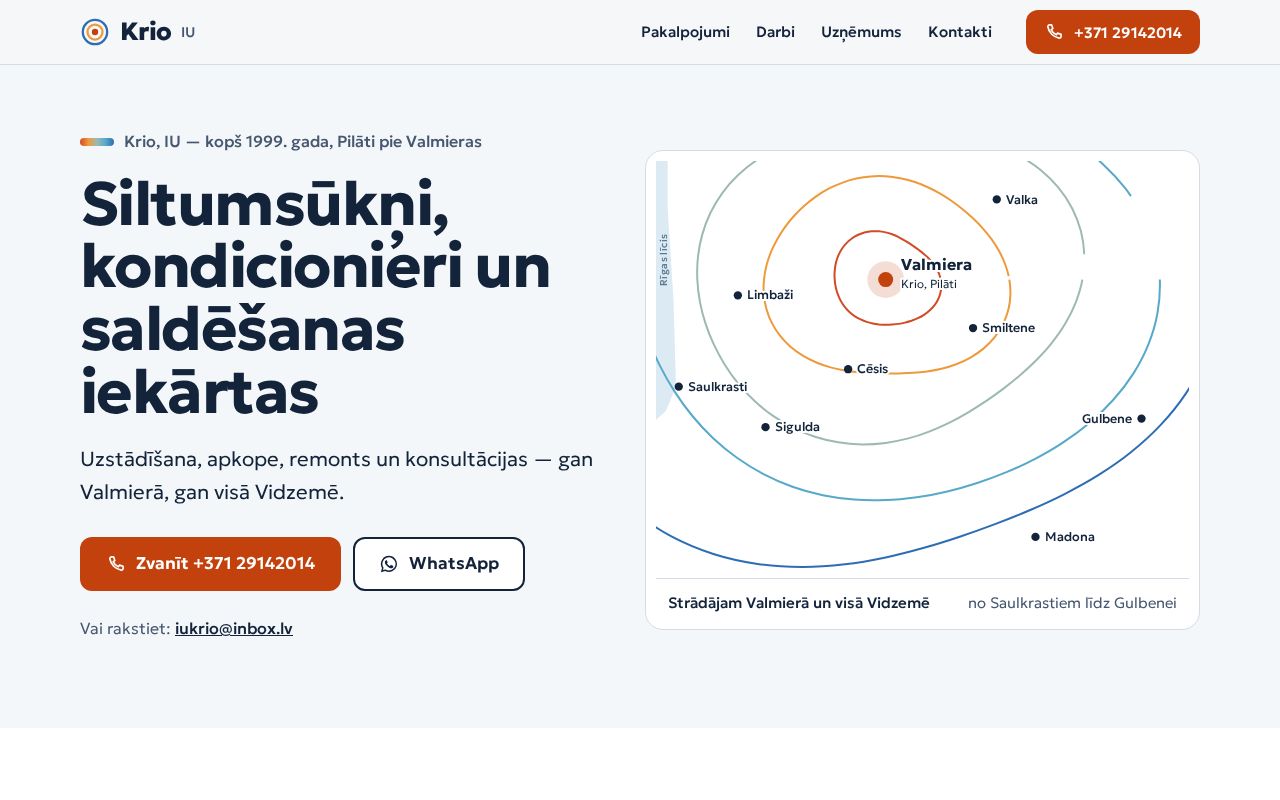Click the Limbaži map dot
Screen dimensions: 1280x800
coord(738,295)
